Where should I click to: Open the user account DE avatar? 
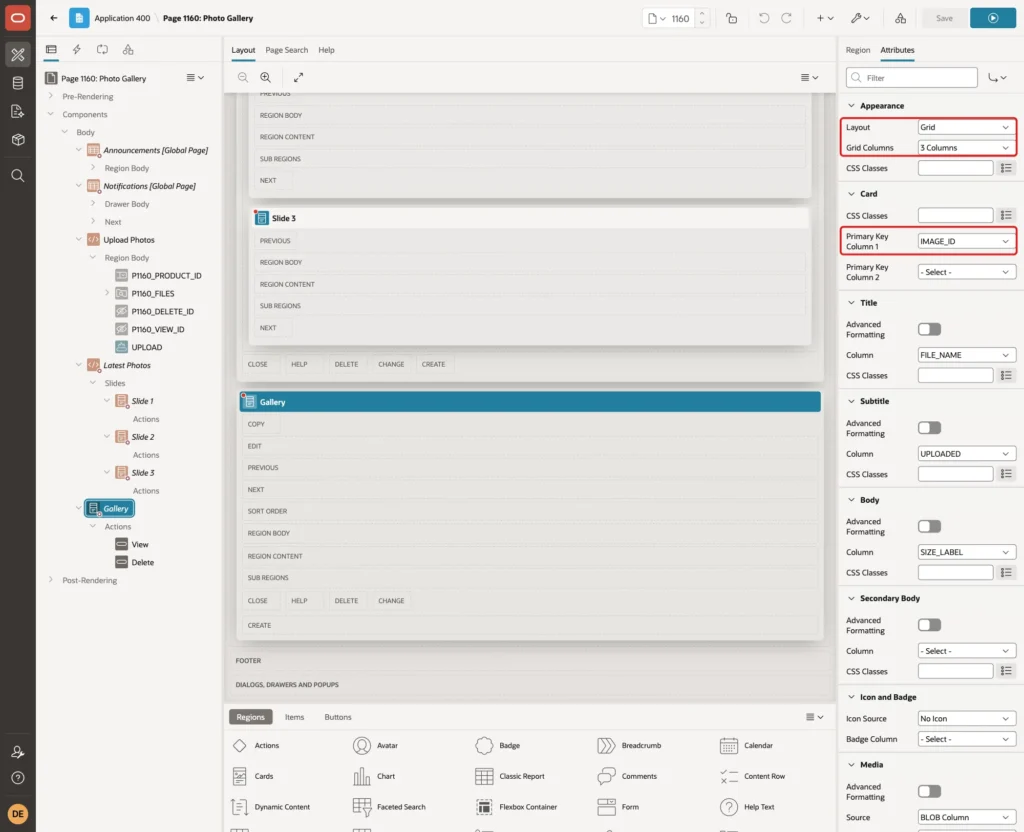[18, 814]
